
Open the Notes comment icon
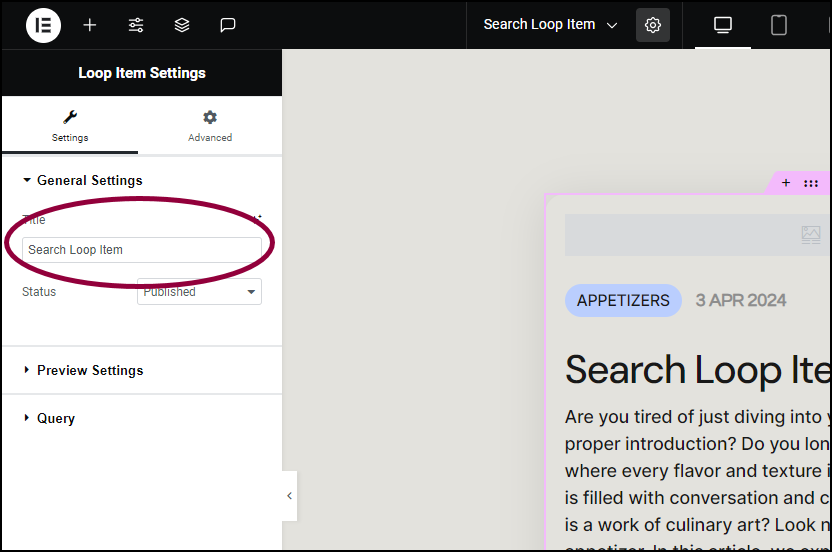(228, 25)
